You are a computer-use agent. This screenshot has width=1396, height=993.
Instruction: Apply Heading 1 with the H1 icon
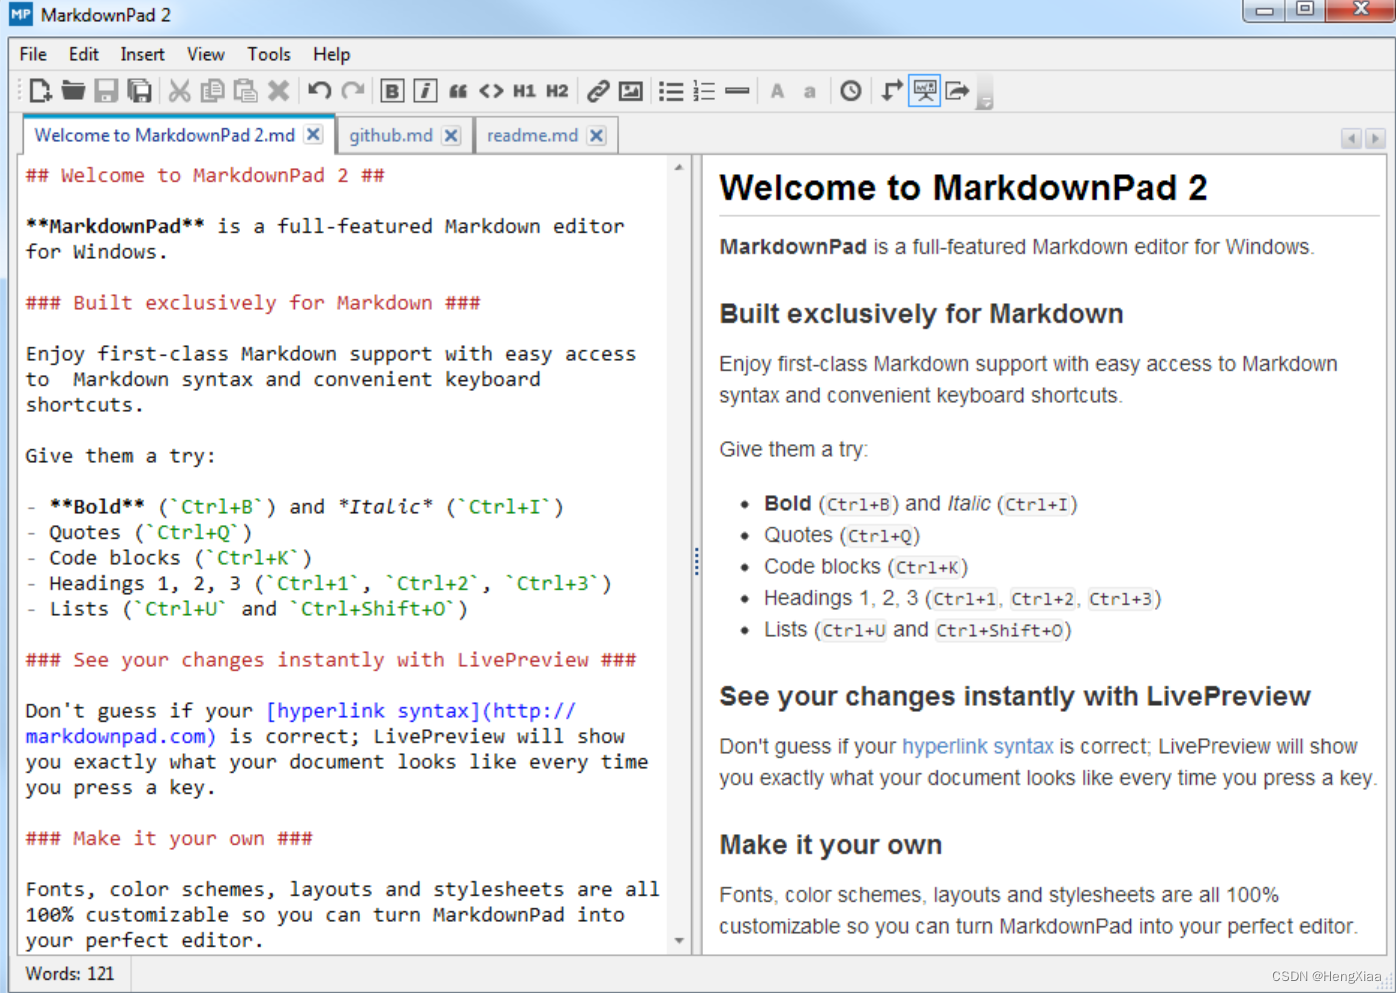524,91
